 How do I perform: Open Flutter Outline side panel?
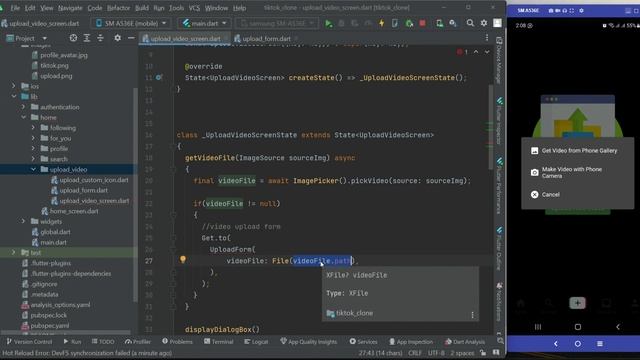(x=499, y=249)
